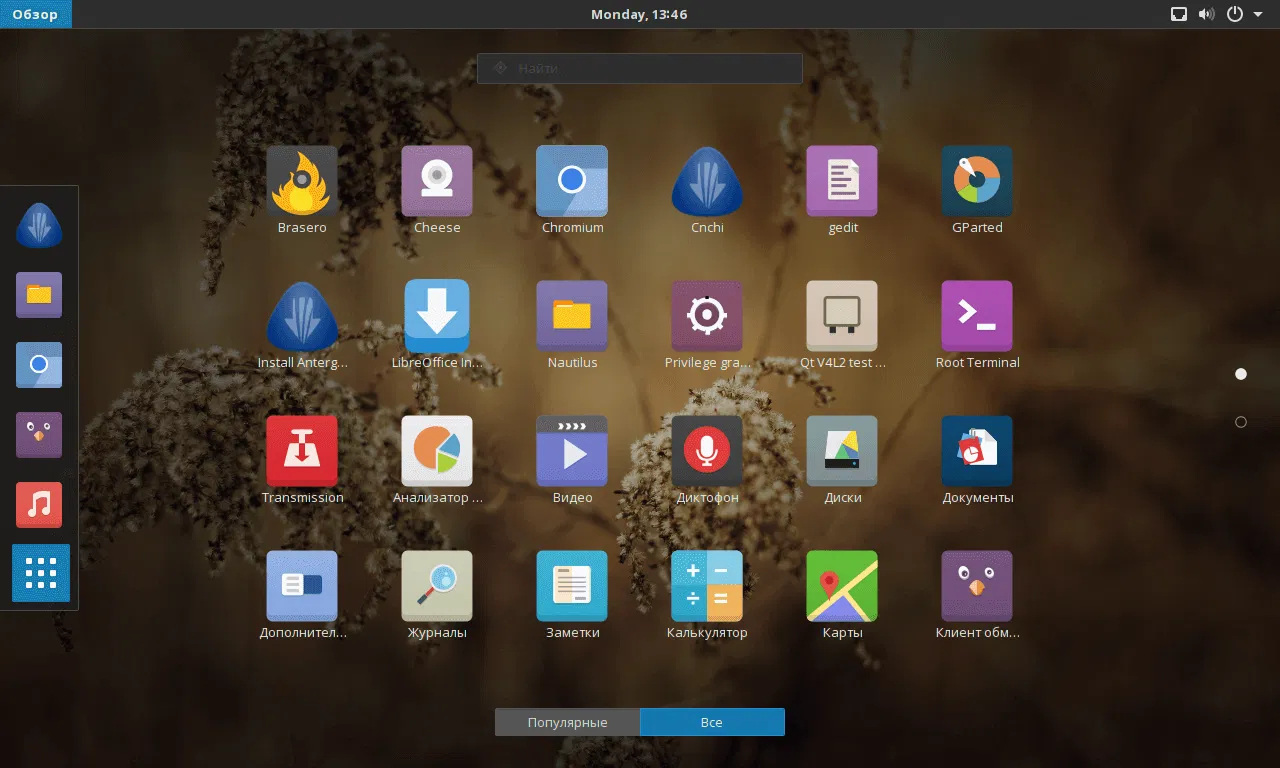Viewport: 1280px width, 768px height.
Task: Open the volume speaker icon
Action: coord(1207,14)
